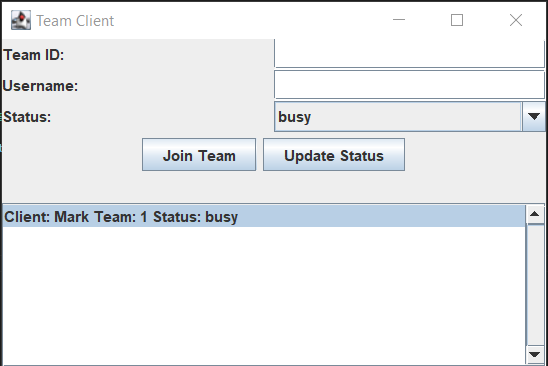This screenshot has height=366, width=548.
Task: Click the vertical scrollbar track of the list
Action: (x=534, y=285)
